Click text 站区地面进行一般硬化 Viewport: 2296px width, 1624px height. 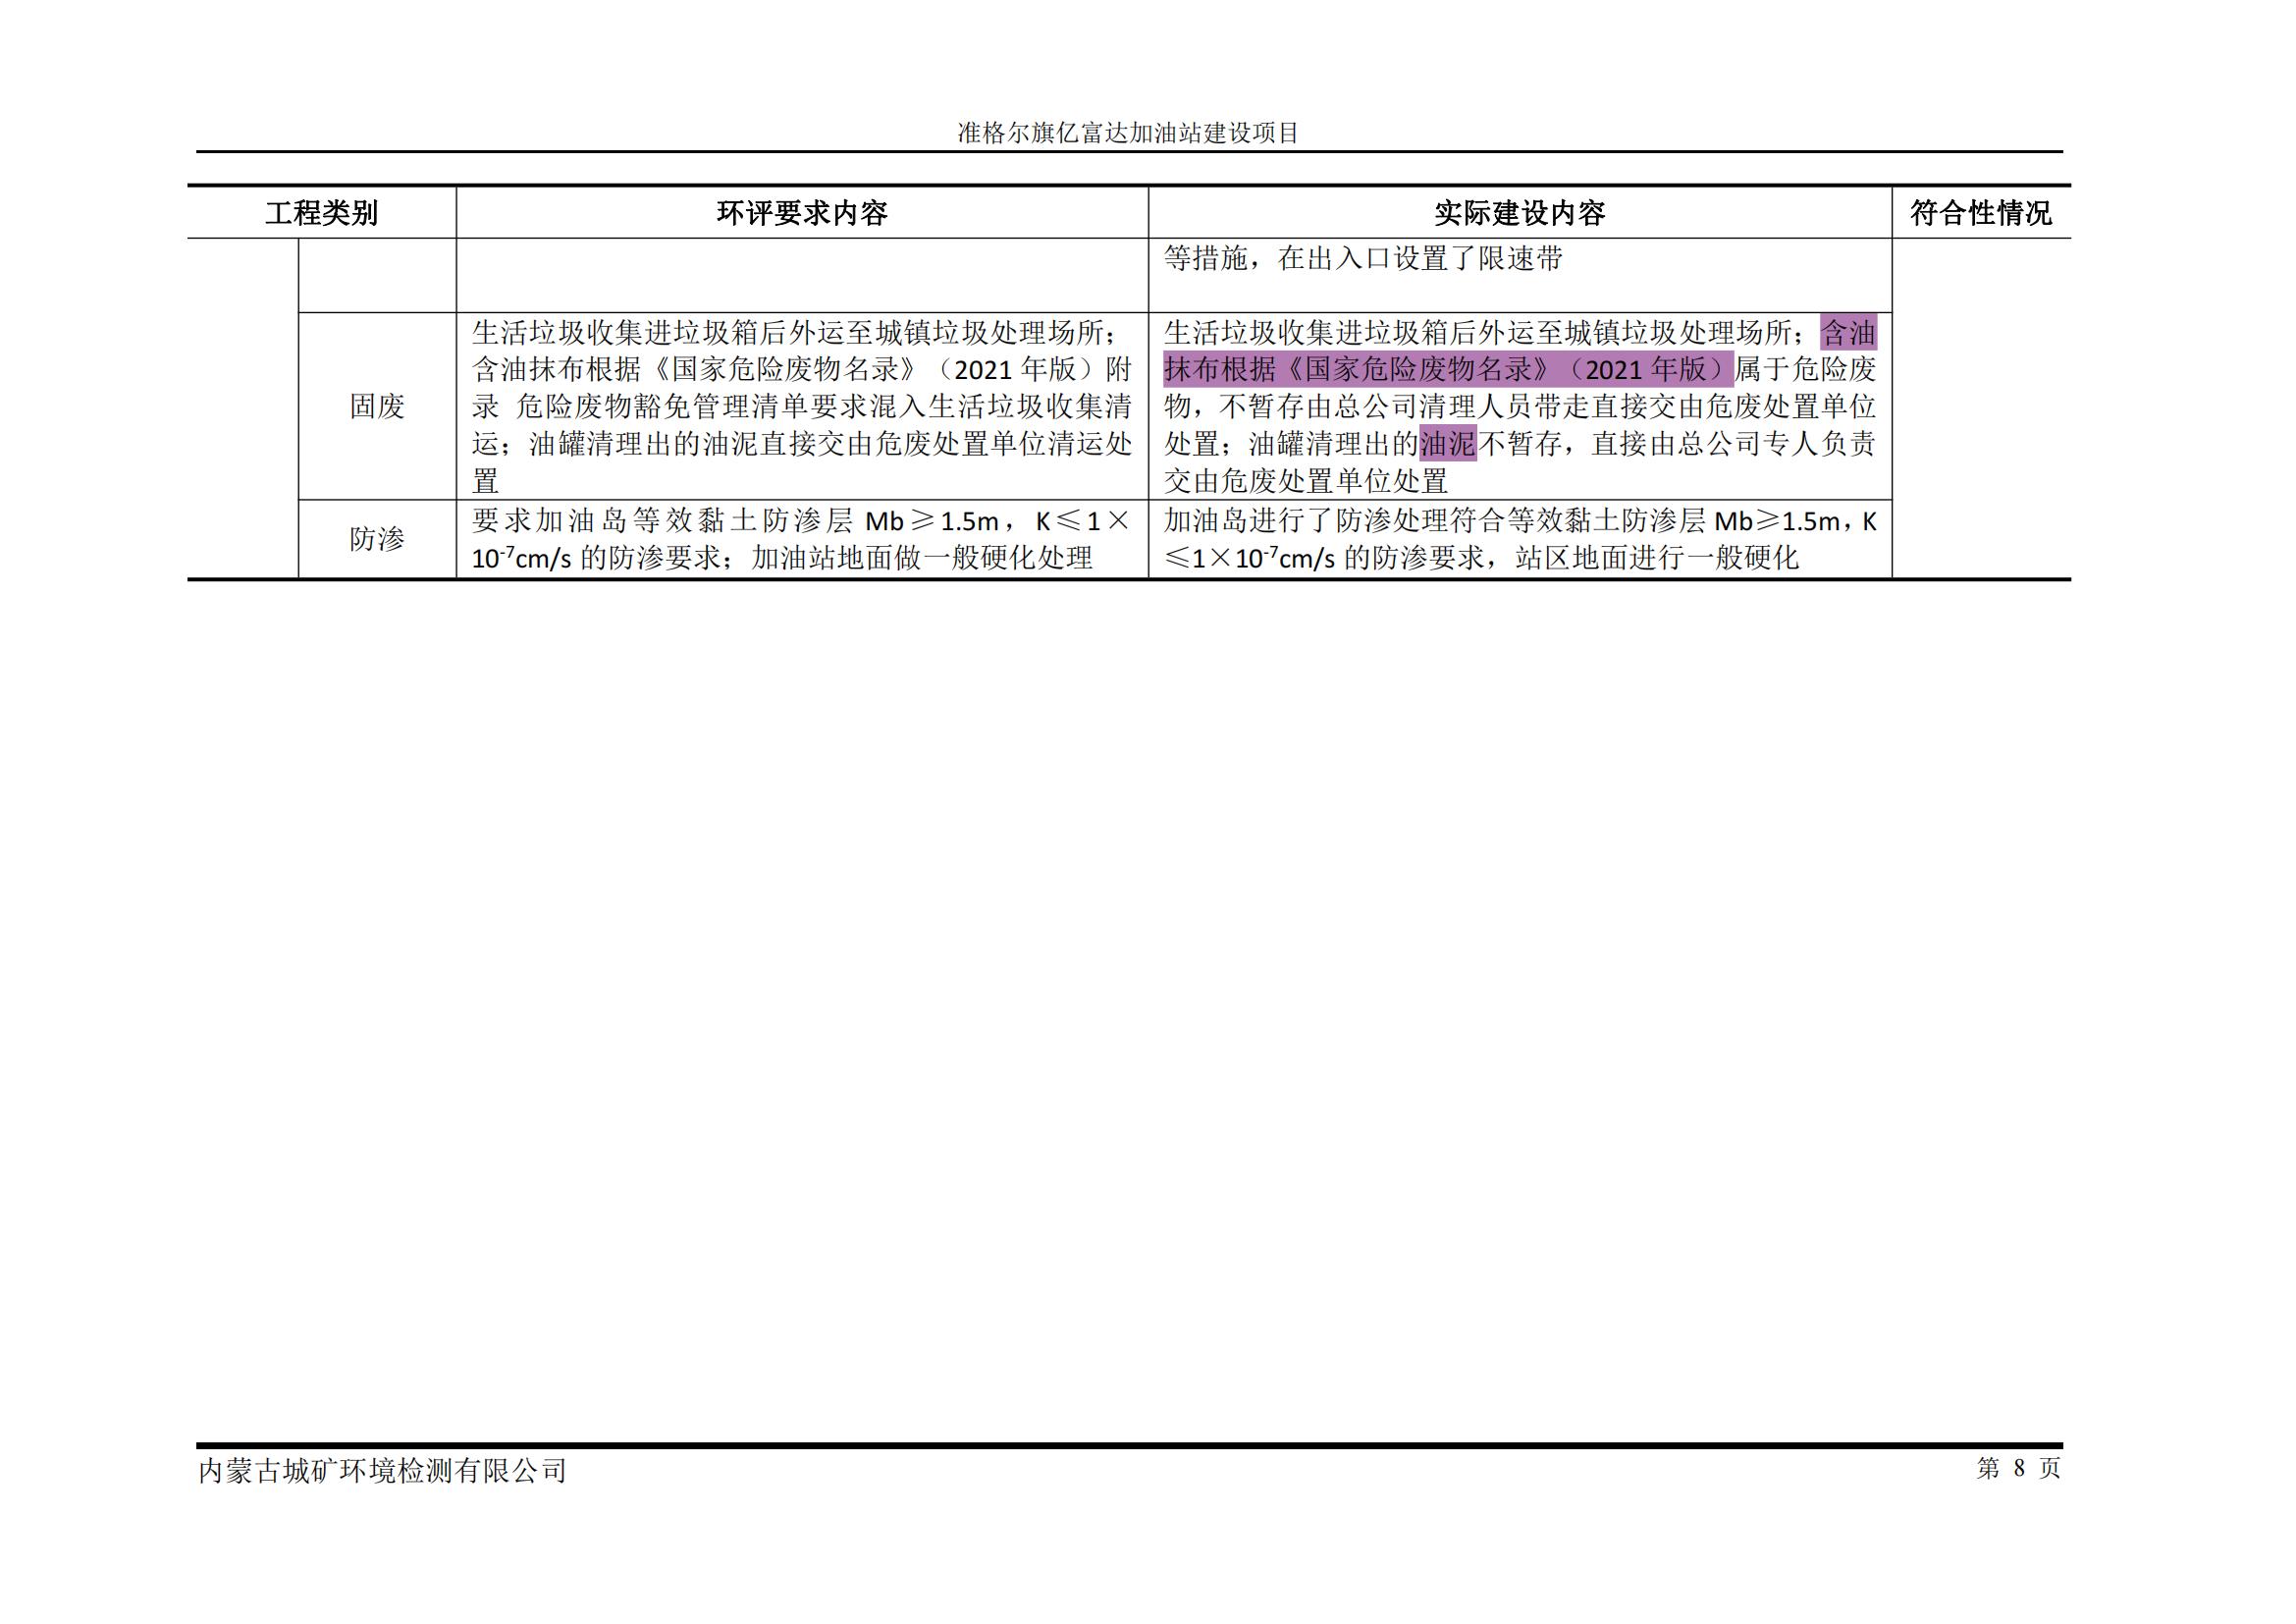tap(1656, 558)
